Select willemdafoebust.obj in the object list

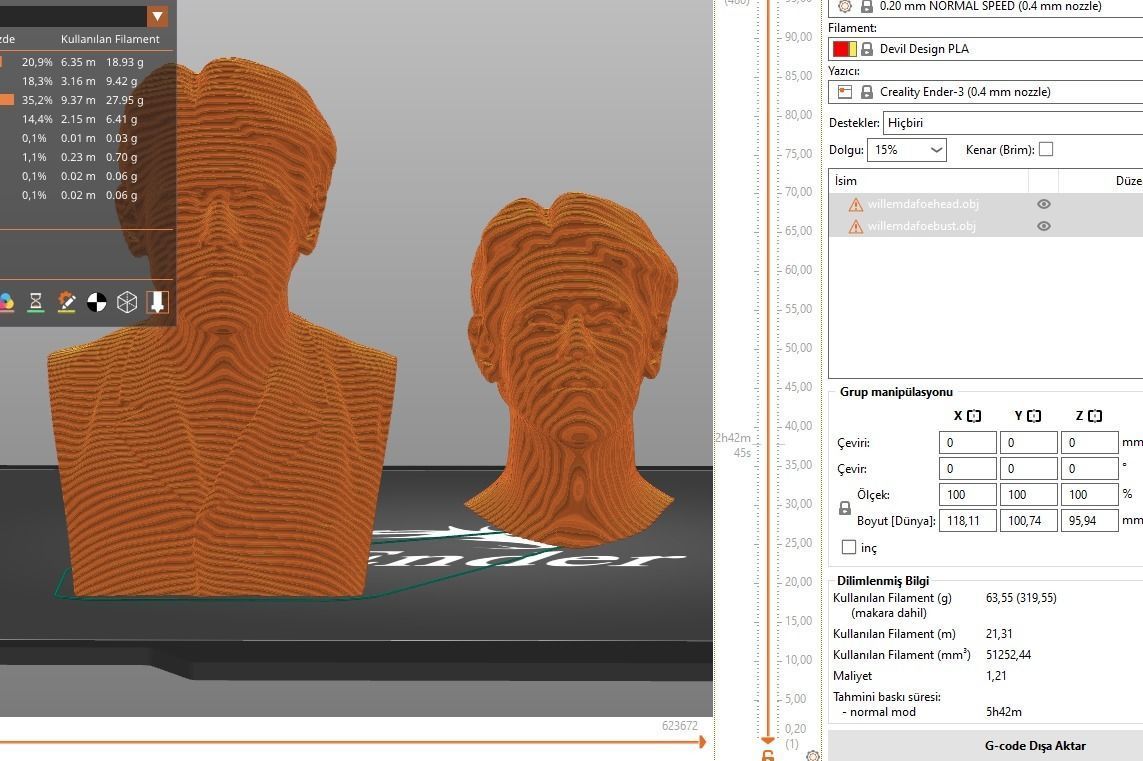coord(921,226)
